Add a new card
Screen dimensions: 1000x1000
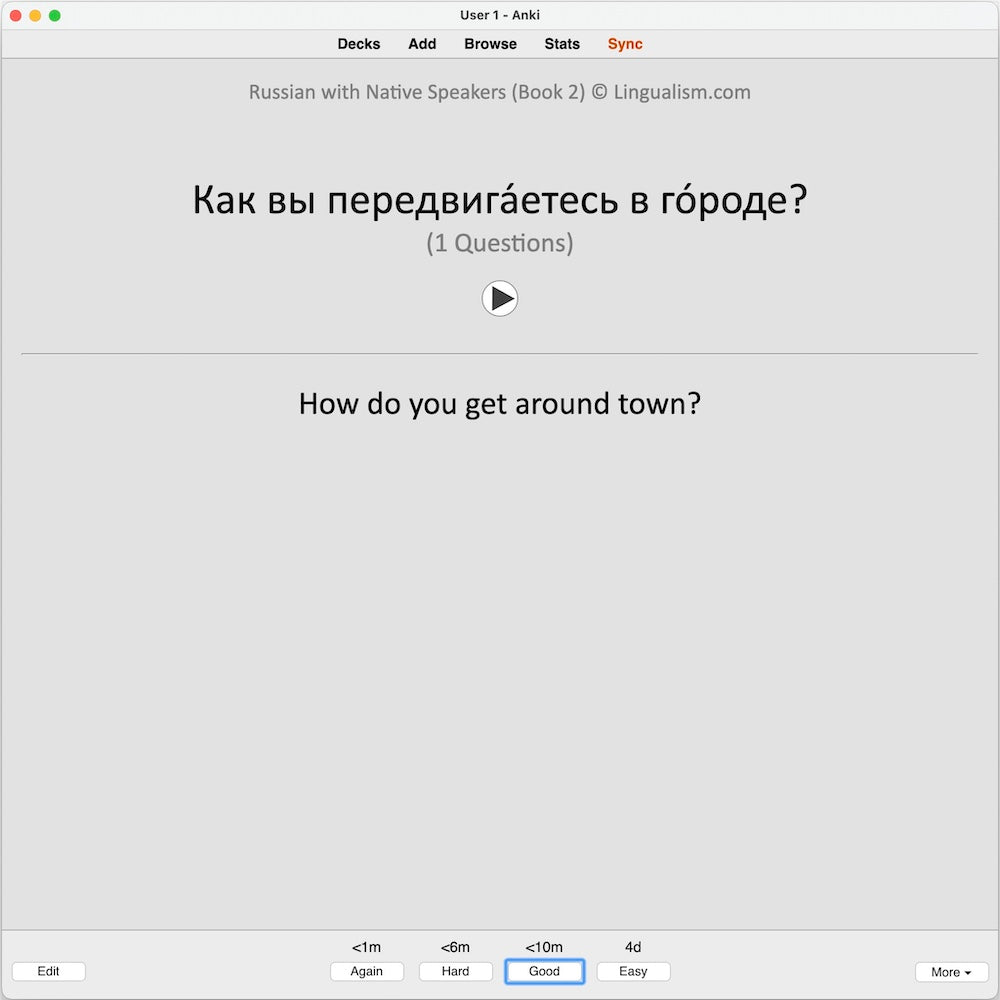421,44
